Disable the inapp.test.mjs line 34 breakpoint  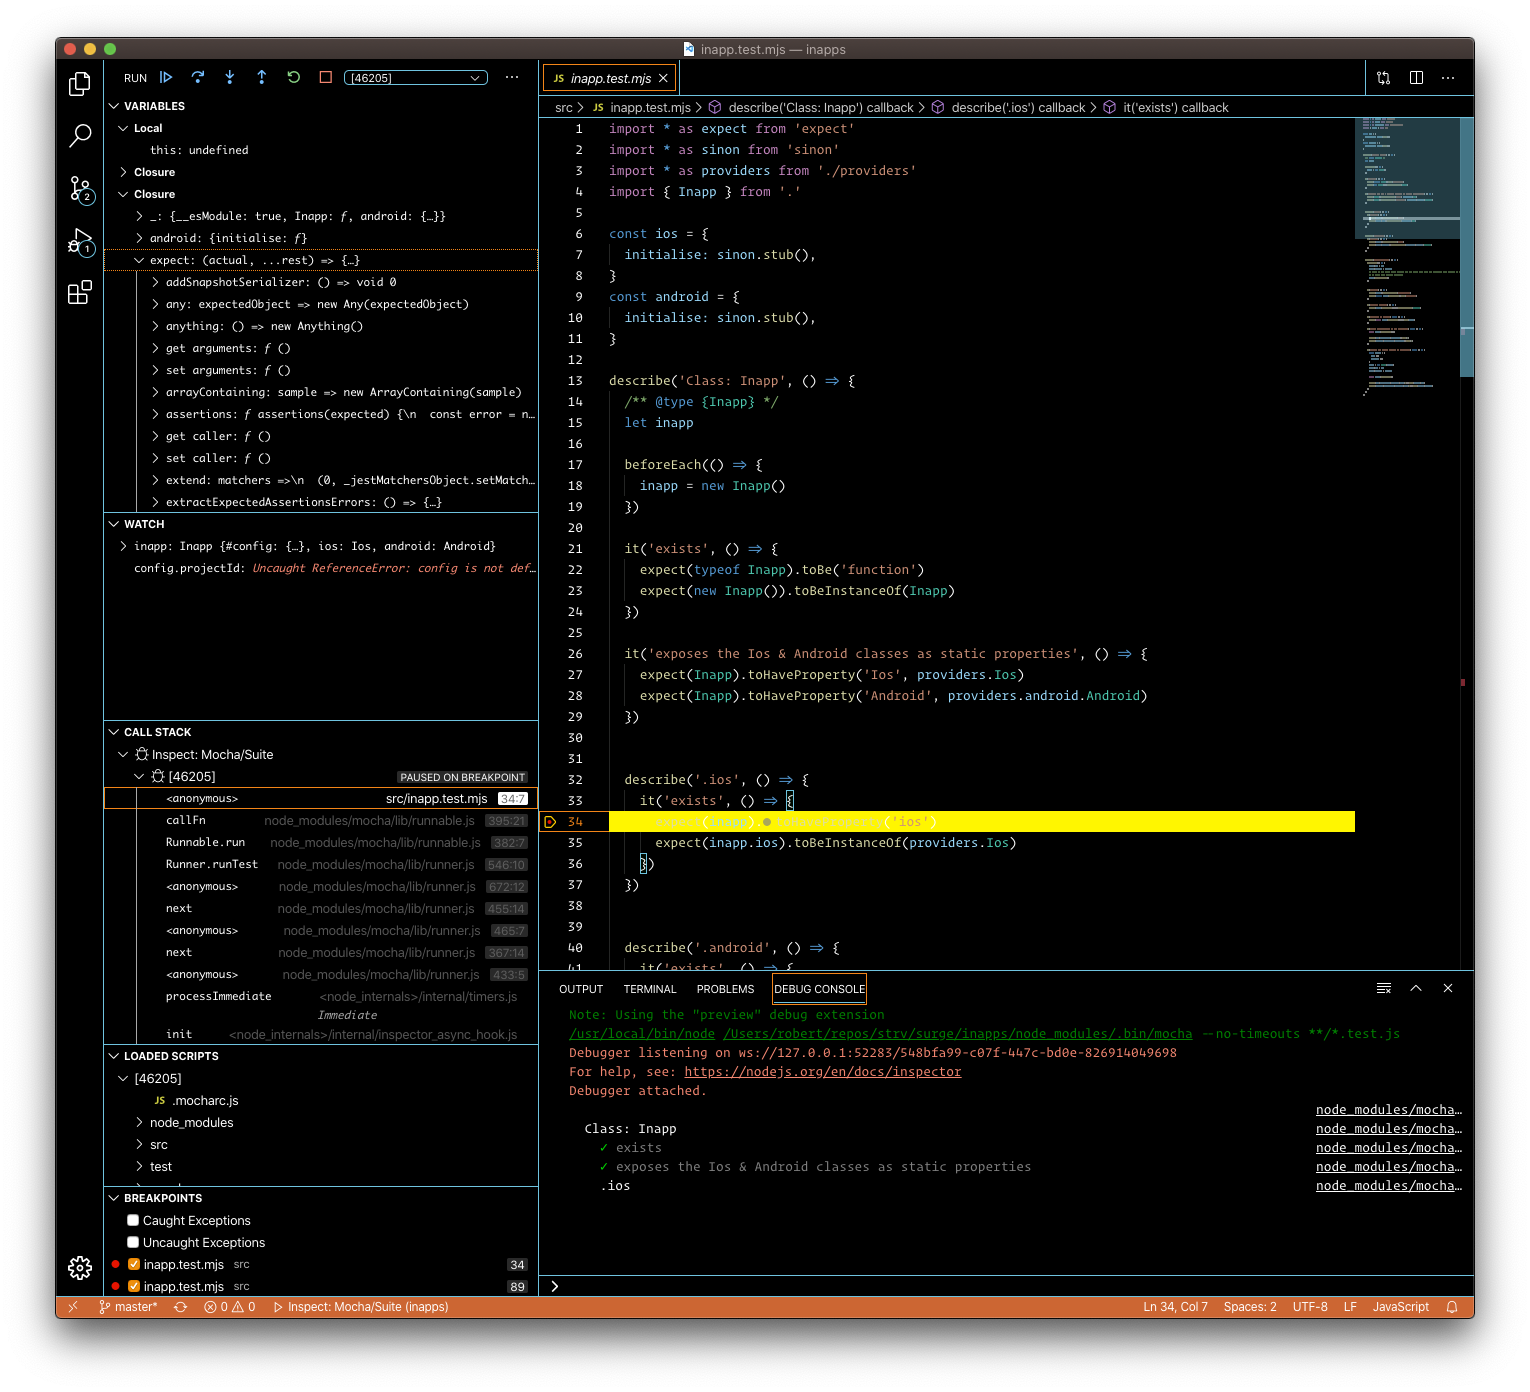coord(134,1265)
